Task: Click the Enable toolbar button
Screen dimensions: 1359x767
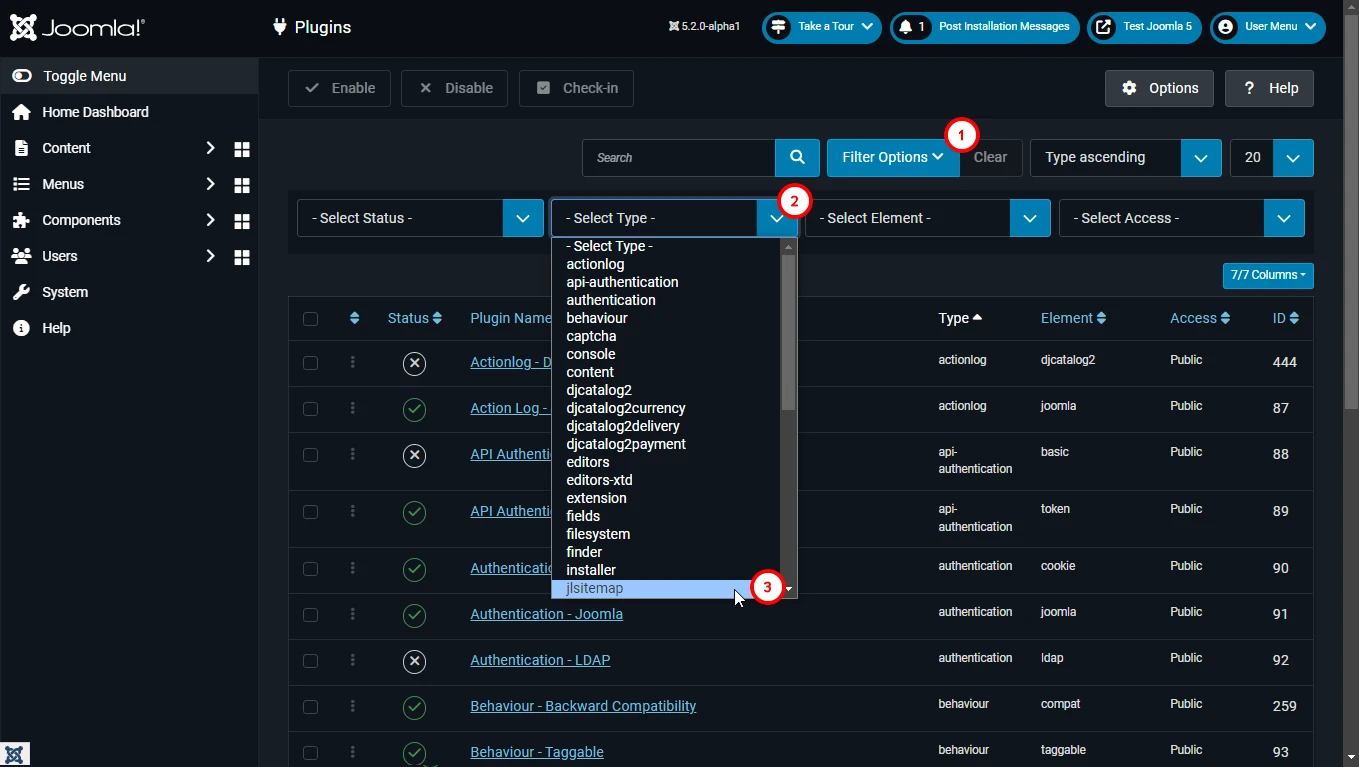Action: pyautogui.click(x=339, y=88)
